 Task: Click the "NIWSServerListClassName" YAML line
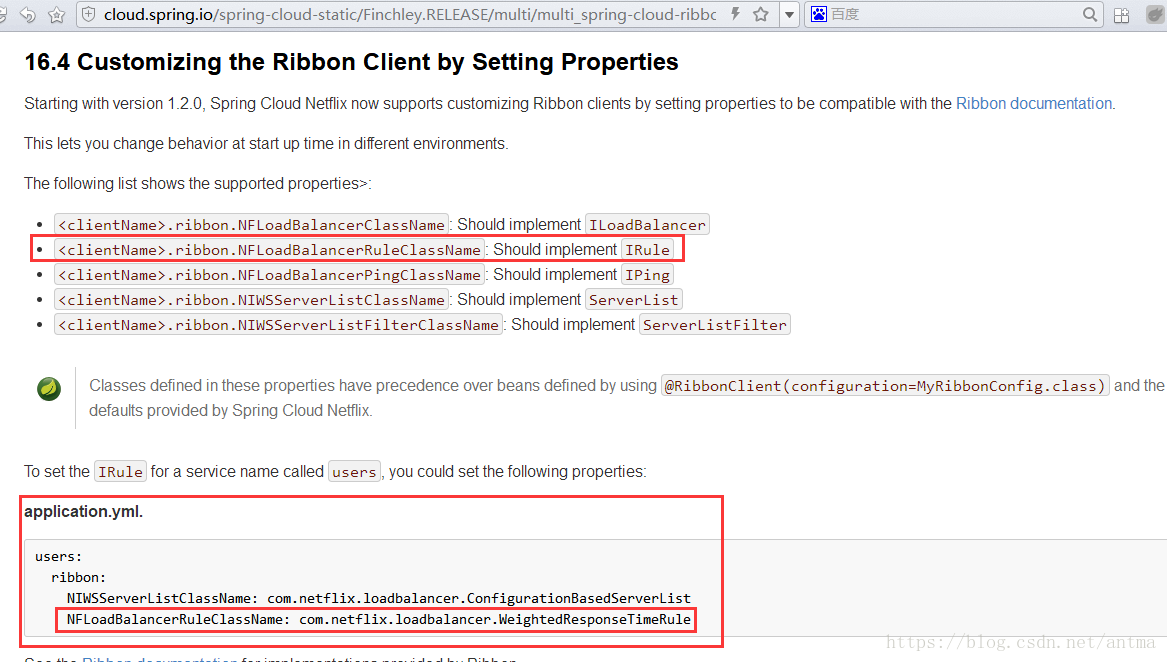(379, 598)
